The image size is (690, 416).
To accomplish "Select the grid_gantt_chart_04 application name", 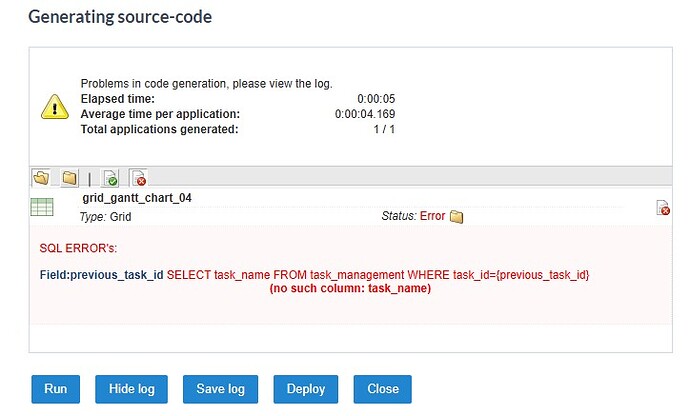I will pyautogui.click(x=136, y=198).
